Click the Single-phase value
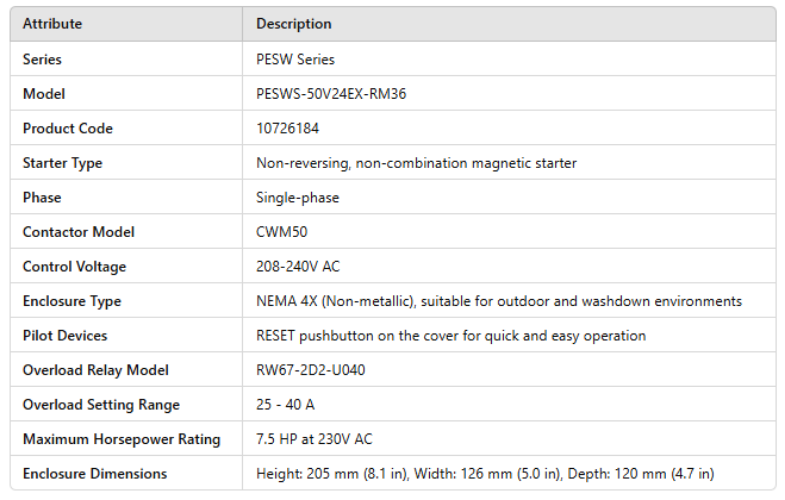 pyautogui.click(x=297, y=198)
